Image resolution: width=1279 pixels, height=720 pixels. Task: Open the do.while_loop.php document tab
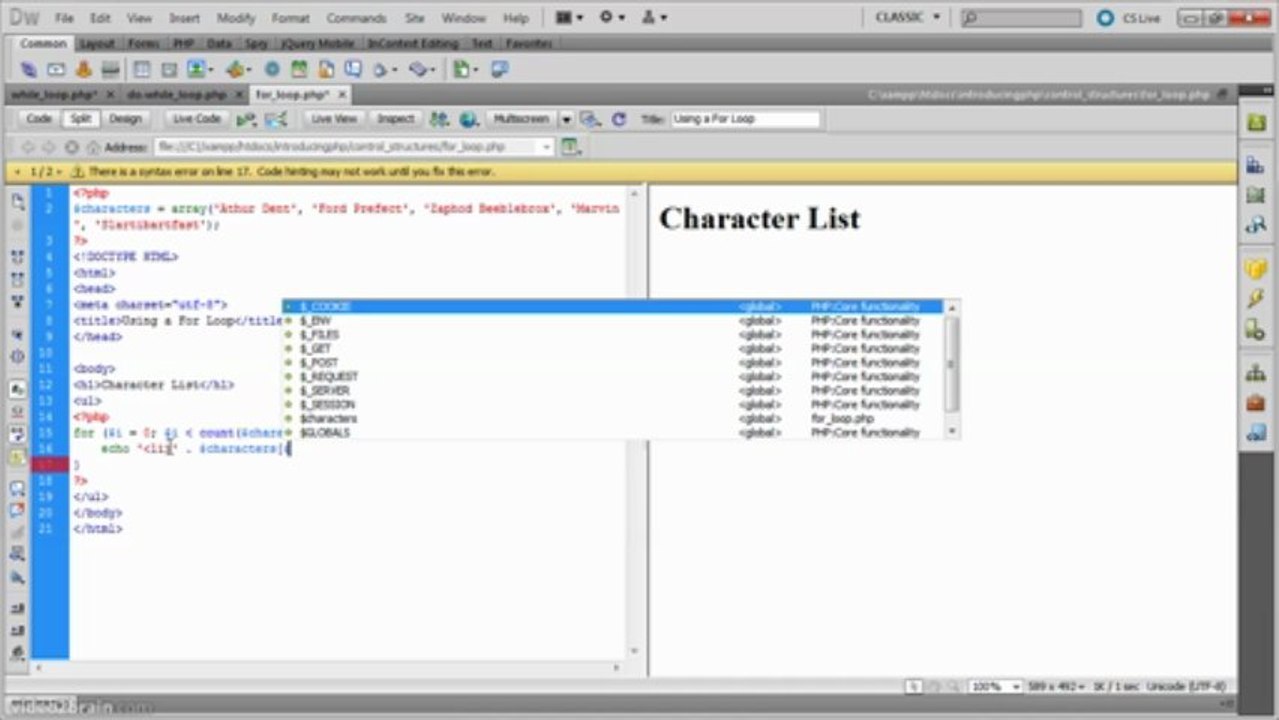click(x=177, y=94)
